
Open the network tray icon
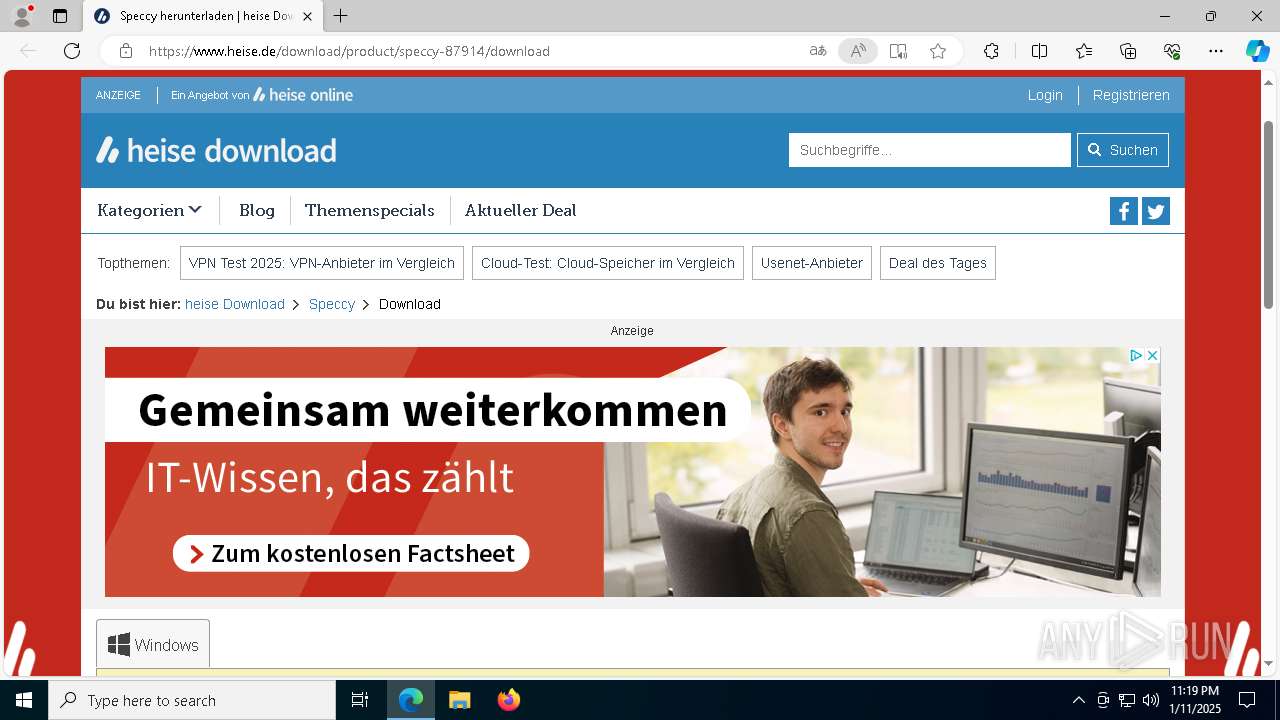[1126, 700]
